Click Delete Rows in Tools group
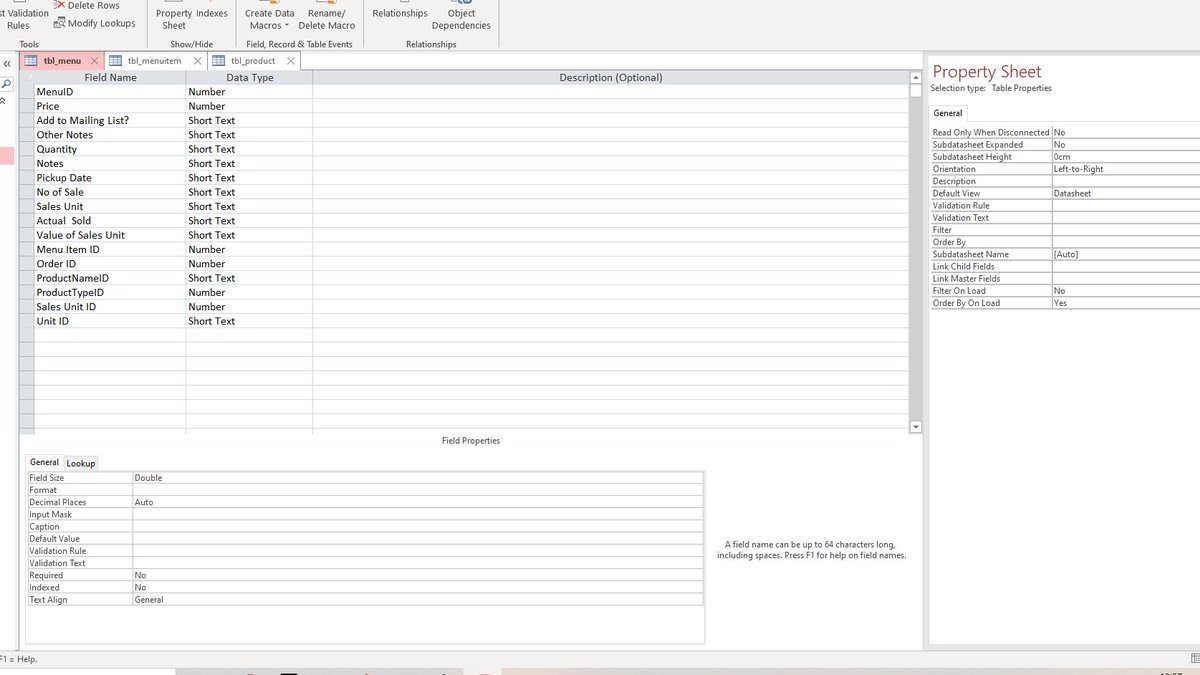The image size is (1200, 675). pyautogui.click(x=86, y=6)
